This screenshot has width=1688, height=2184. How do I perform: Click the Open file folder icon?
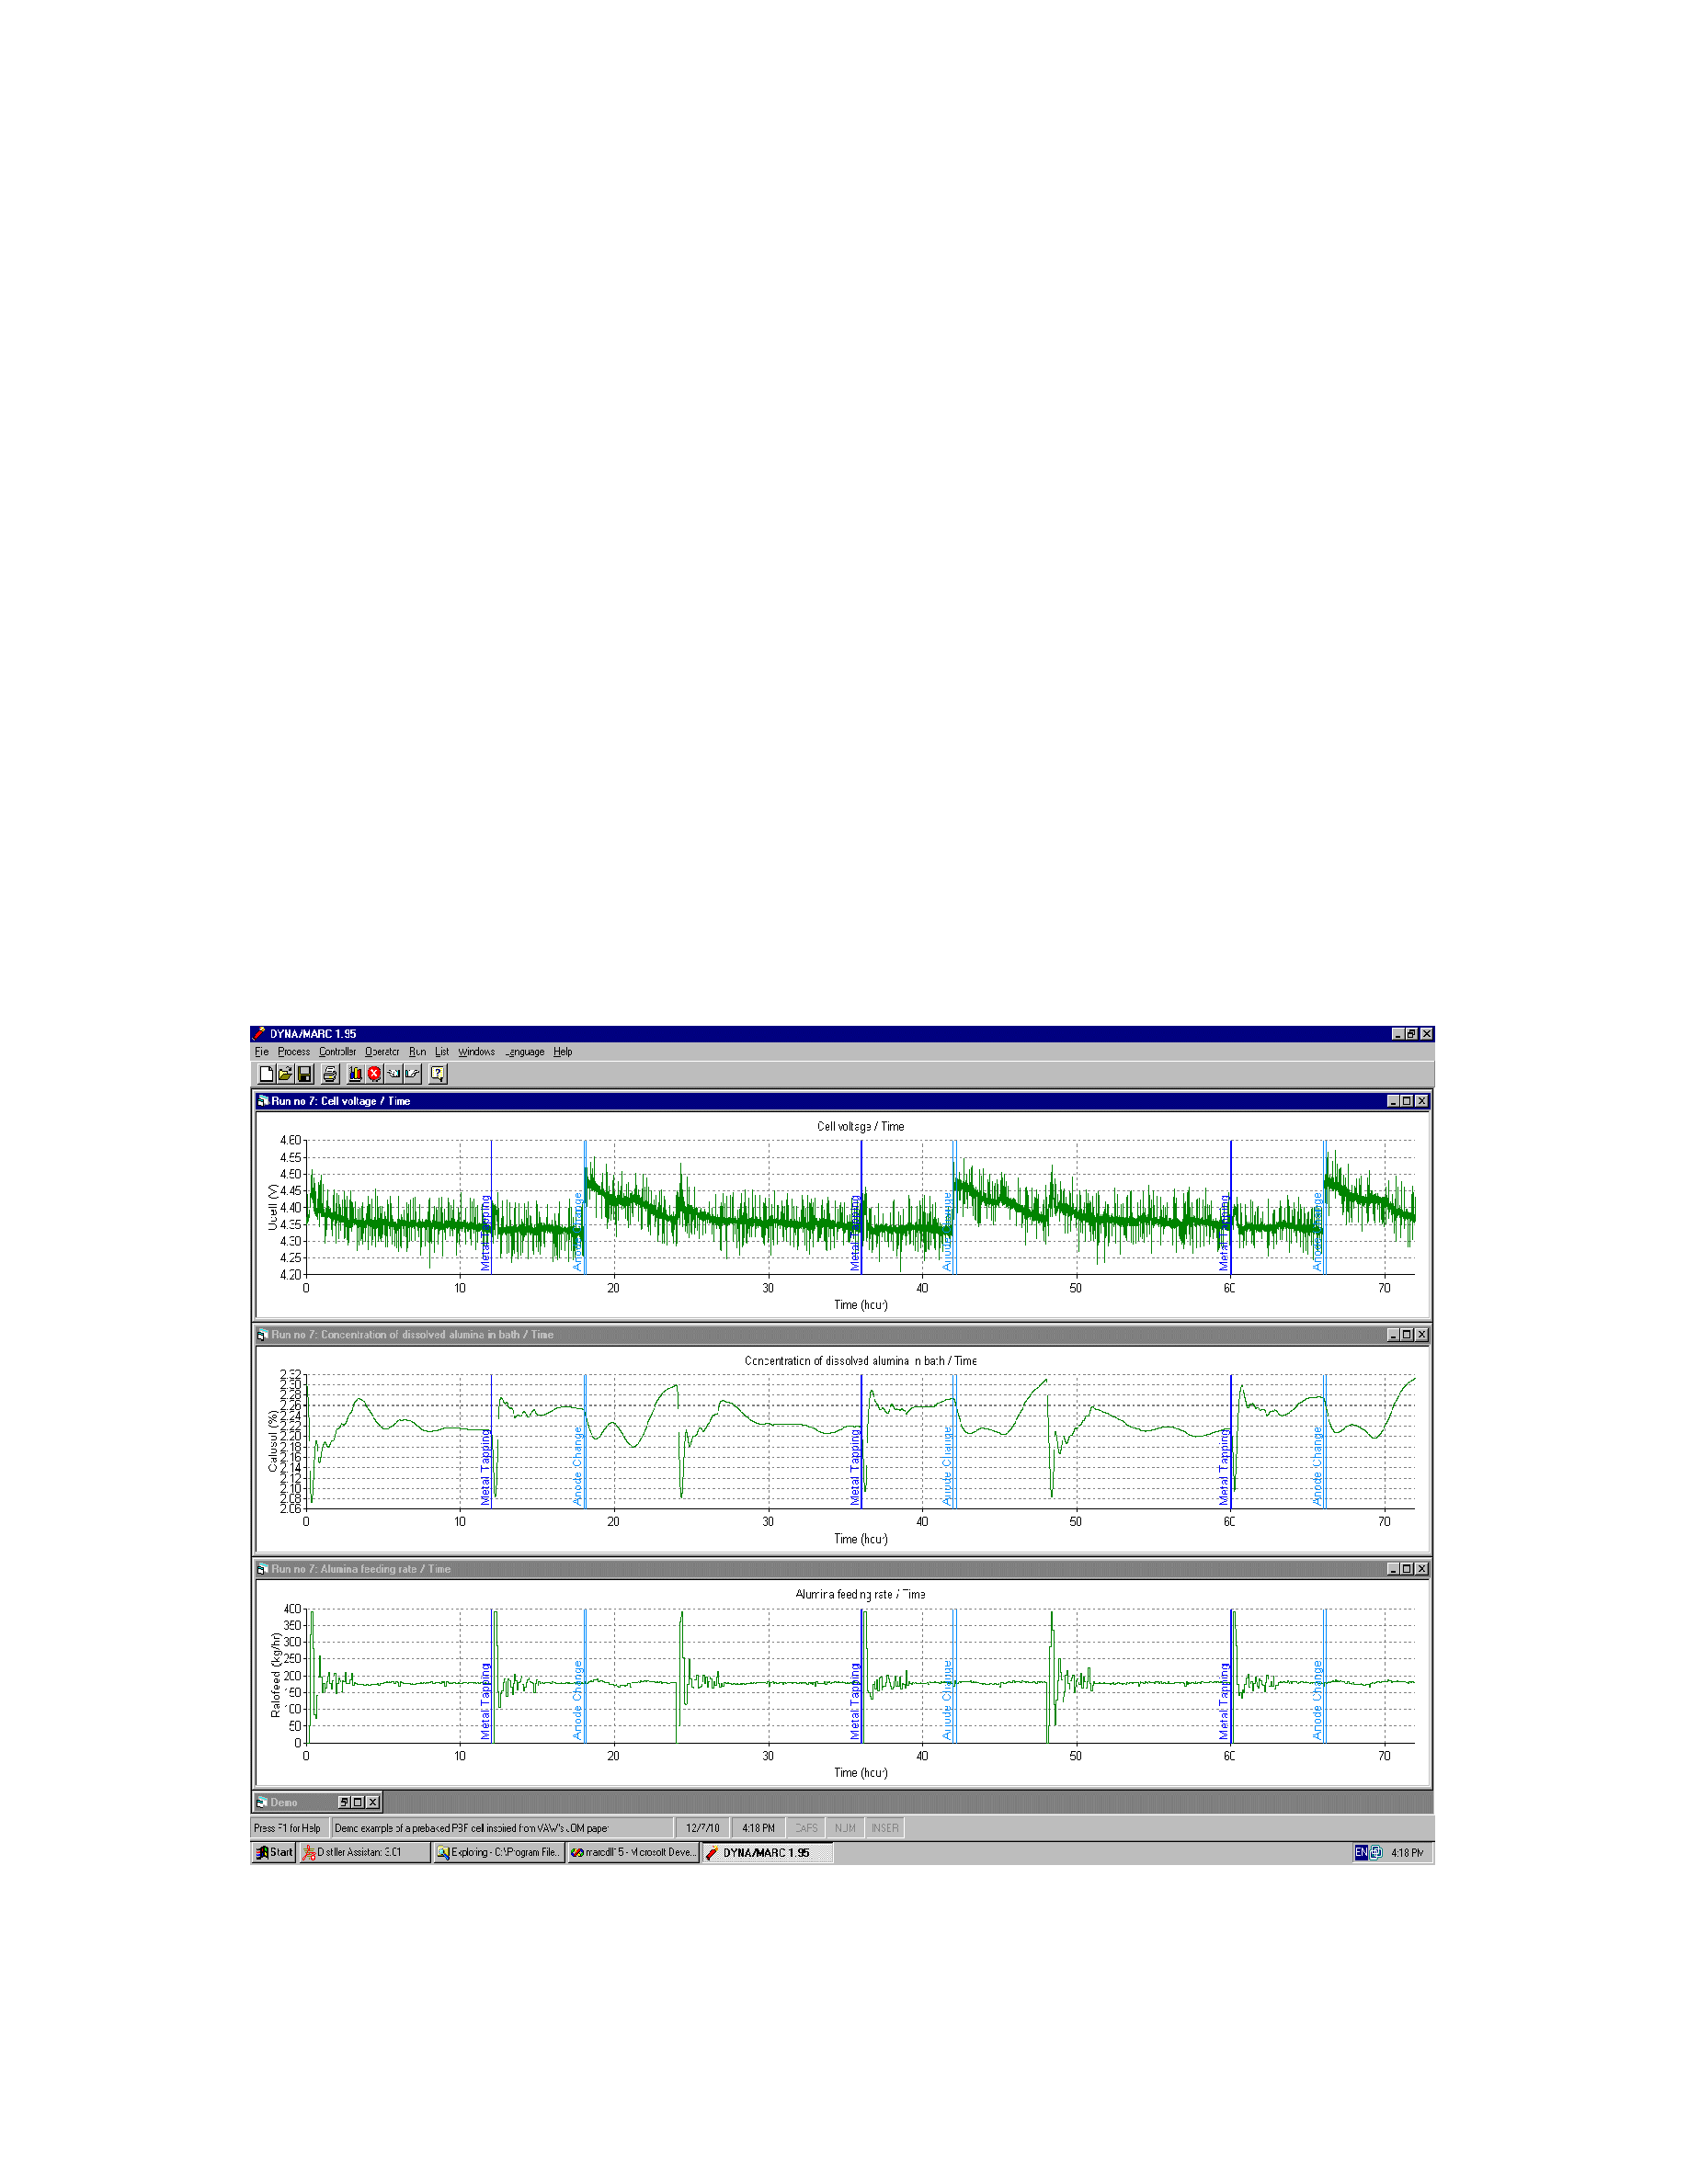pyautogui.click(x=285, y=1074)
